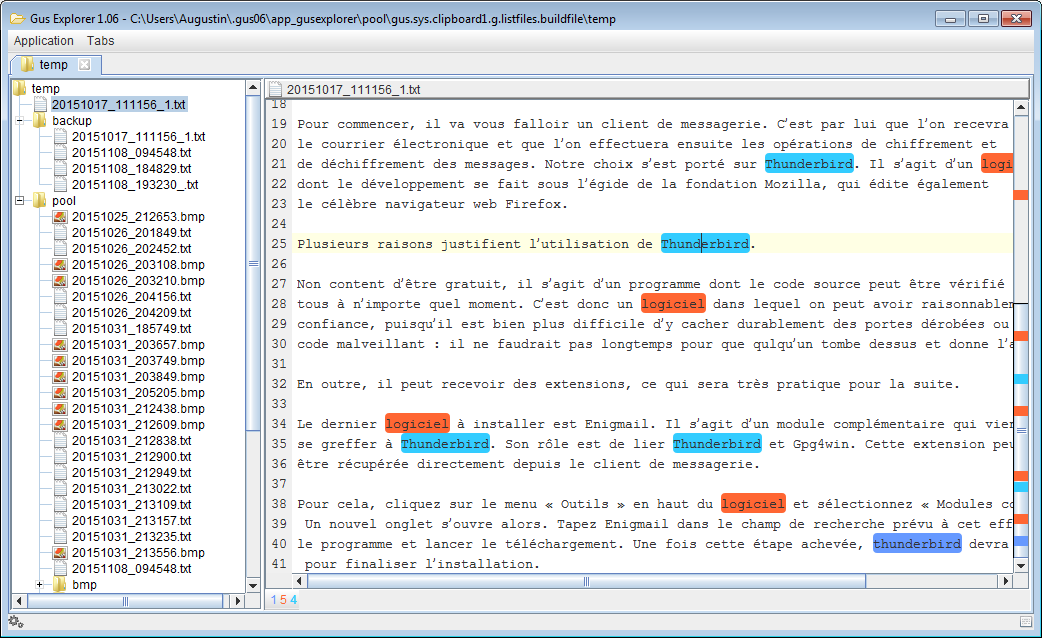Image resolution: width=1042 pixels, height=638 pixels.
Task: Select 20151108_094548.txt in backup folder
Action: coord(132,152)
